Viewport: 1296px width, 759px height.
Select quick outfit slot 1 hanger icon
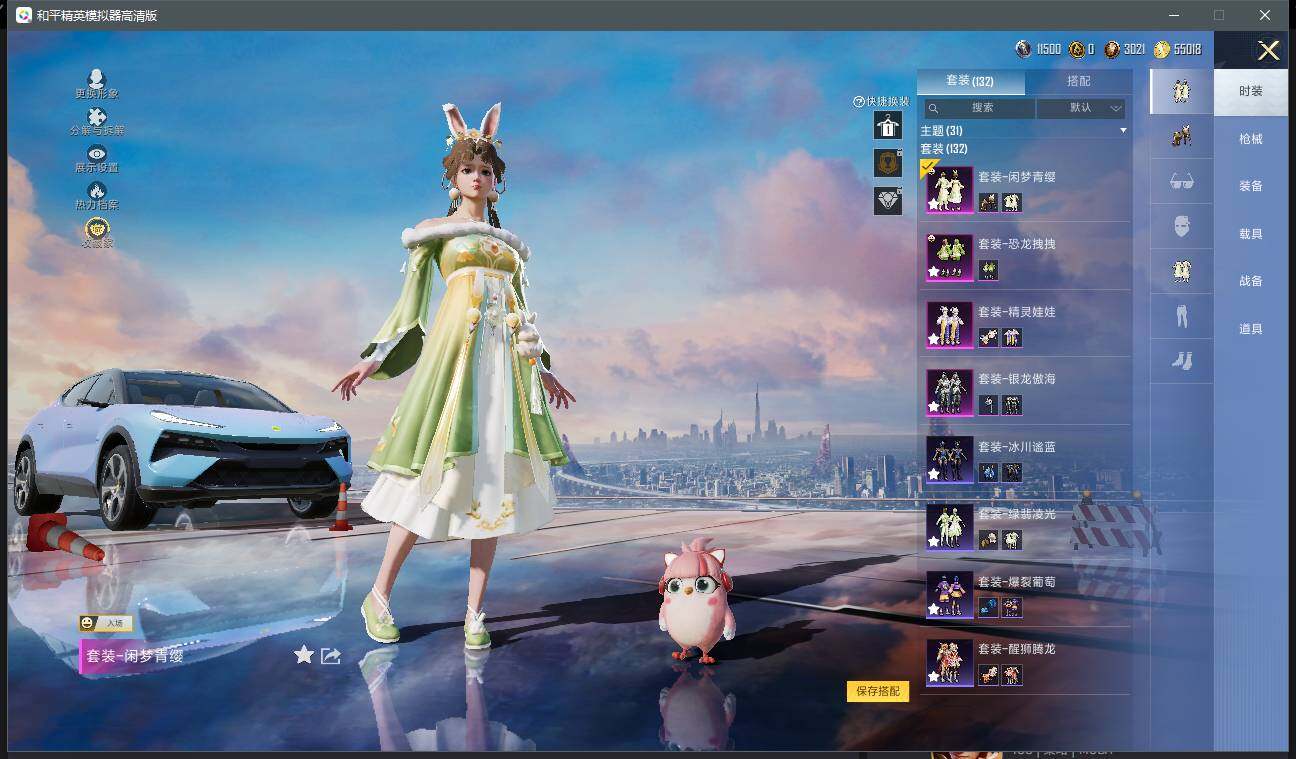[x=888, y=125]
